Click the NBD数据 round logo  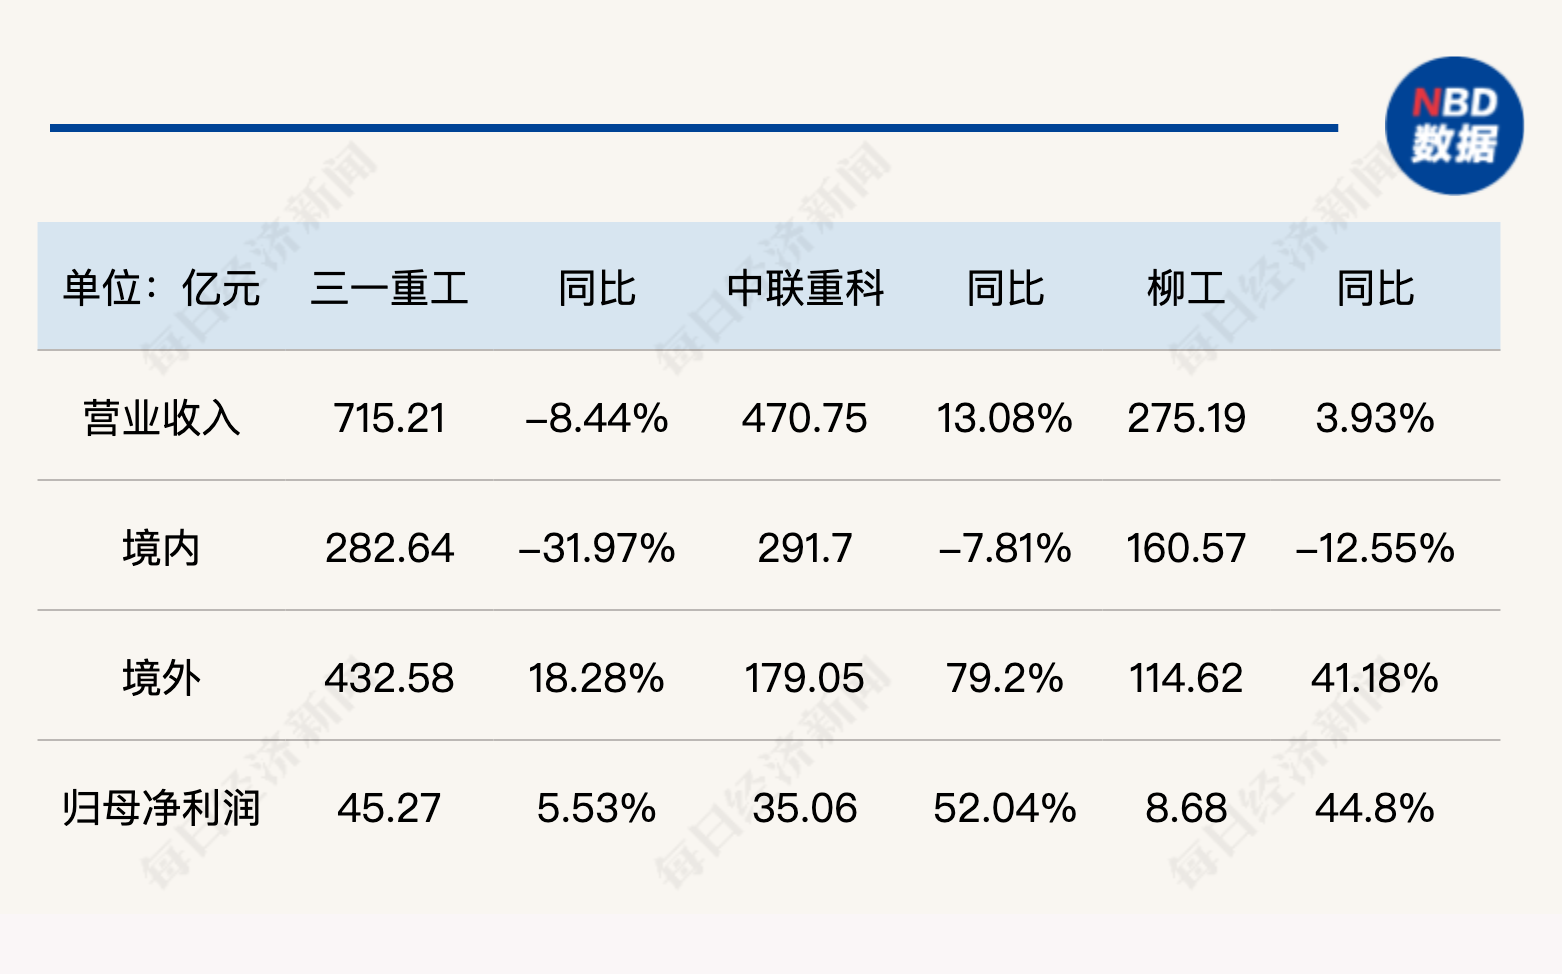point(1453,126)
